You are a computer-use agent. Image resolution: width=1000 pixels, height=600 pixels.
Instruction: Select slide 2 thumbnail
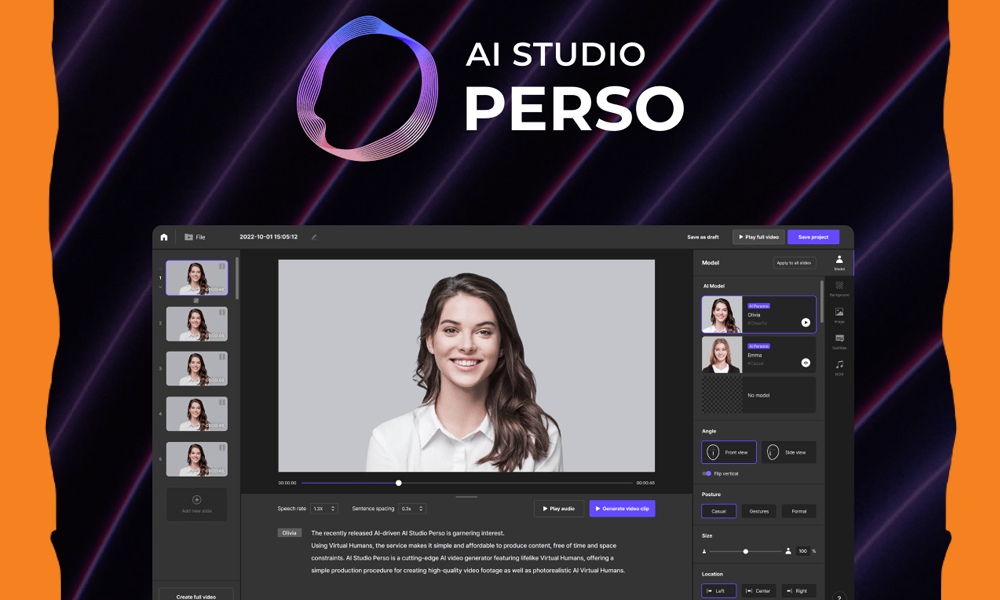click(196, 324)
